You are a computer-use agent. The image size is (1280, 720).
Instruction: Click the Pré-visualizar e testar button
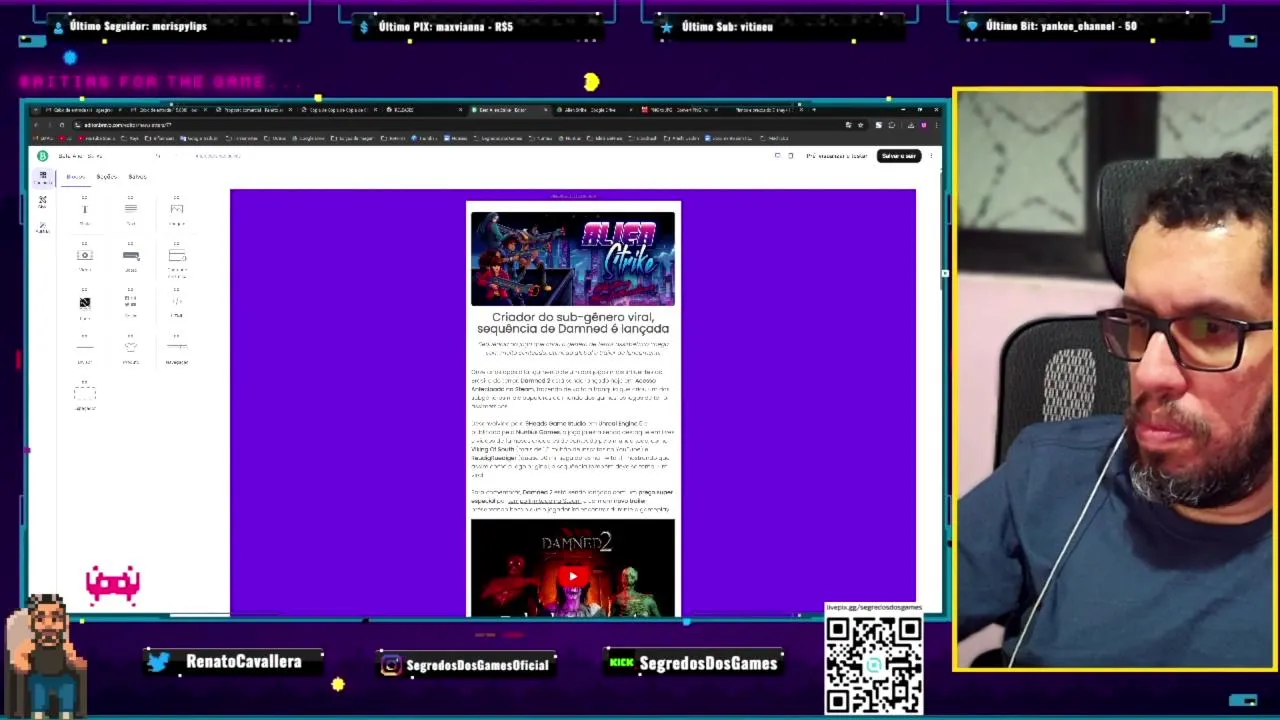[837, 156]
